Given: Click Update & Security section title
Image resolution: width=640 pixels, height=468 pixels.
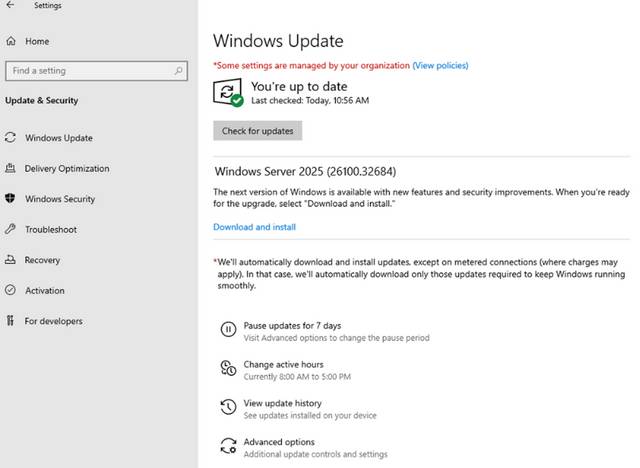Looking at the screenshot, I should tap(42, 100).
